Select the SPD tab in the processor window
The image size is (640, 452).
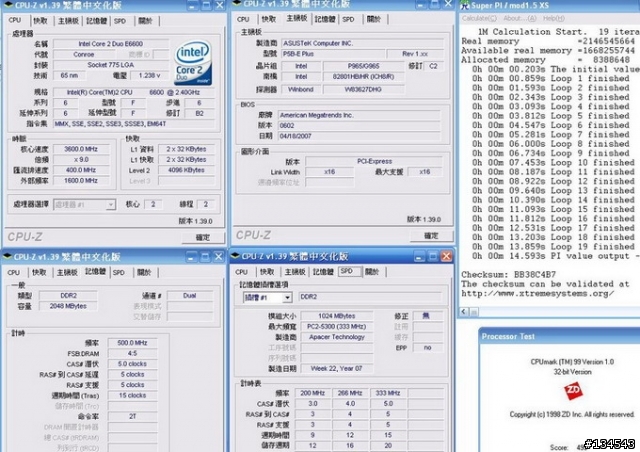click(x=120, y=20)
